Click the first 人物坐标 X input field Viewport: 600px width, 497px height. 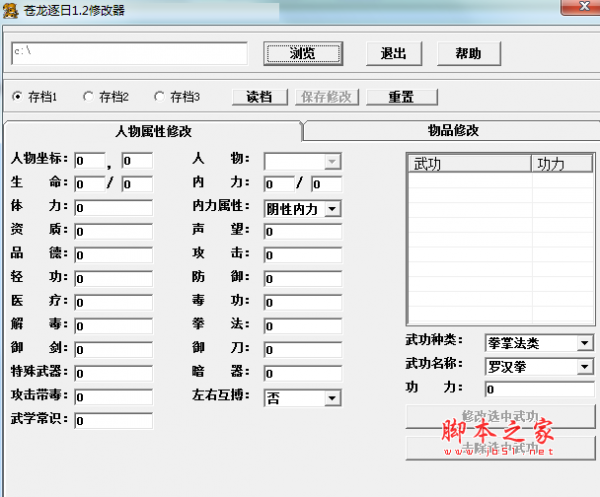pyautogui.click(x=90, y=161)
